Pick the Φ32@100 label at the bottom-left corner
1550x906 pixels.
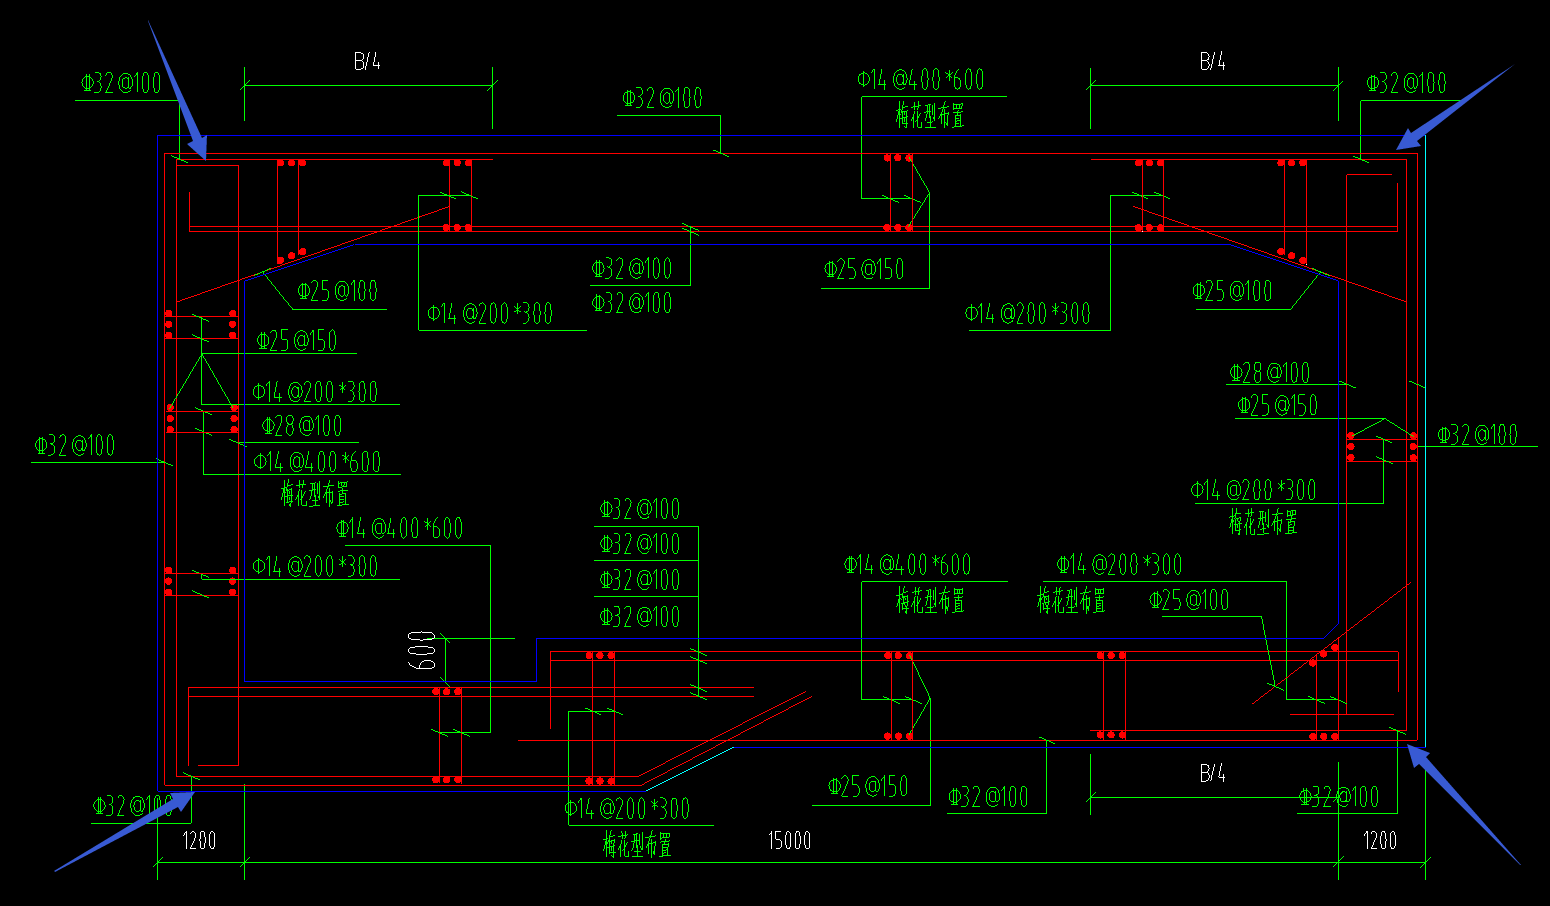point(133,806)
